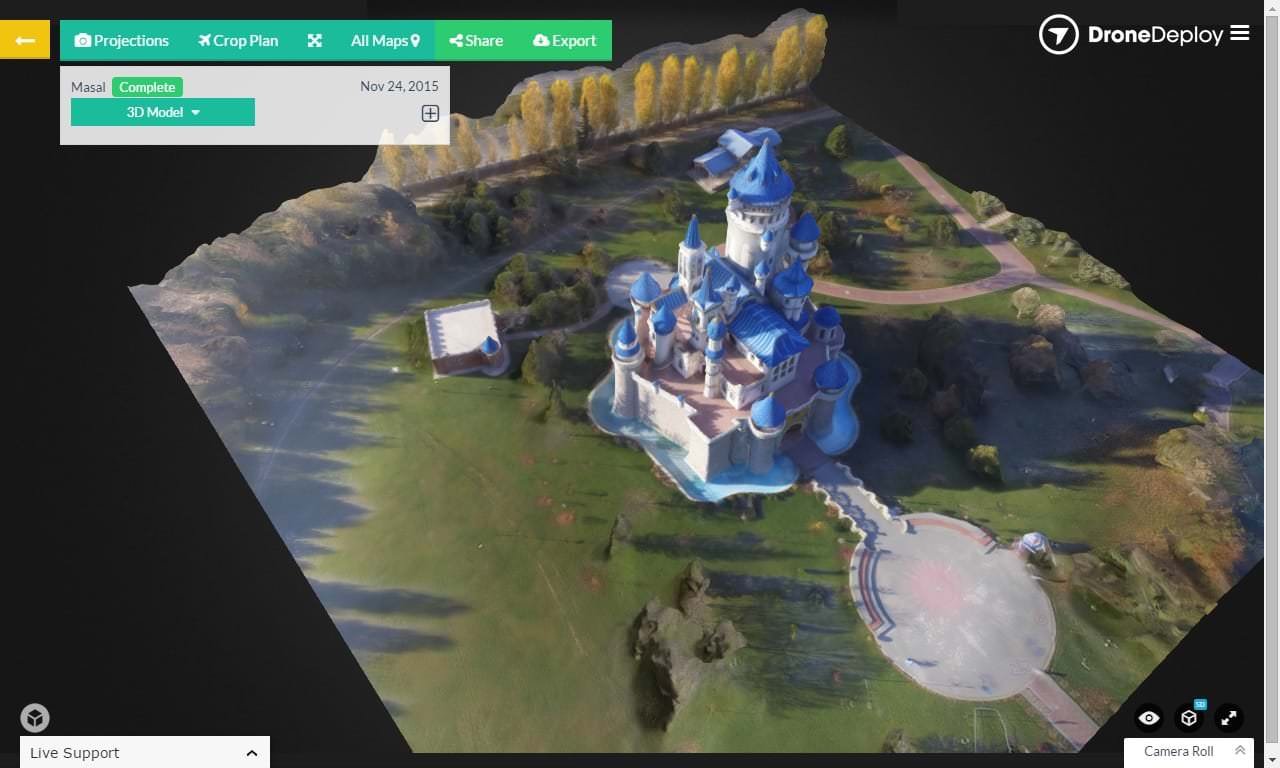
Task: Click the fit-to-extent arrows icon
Action: [314, 41]
